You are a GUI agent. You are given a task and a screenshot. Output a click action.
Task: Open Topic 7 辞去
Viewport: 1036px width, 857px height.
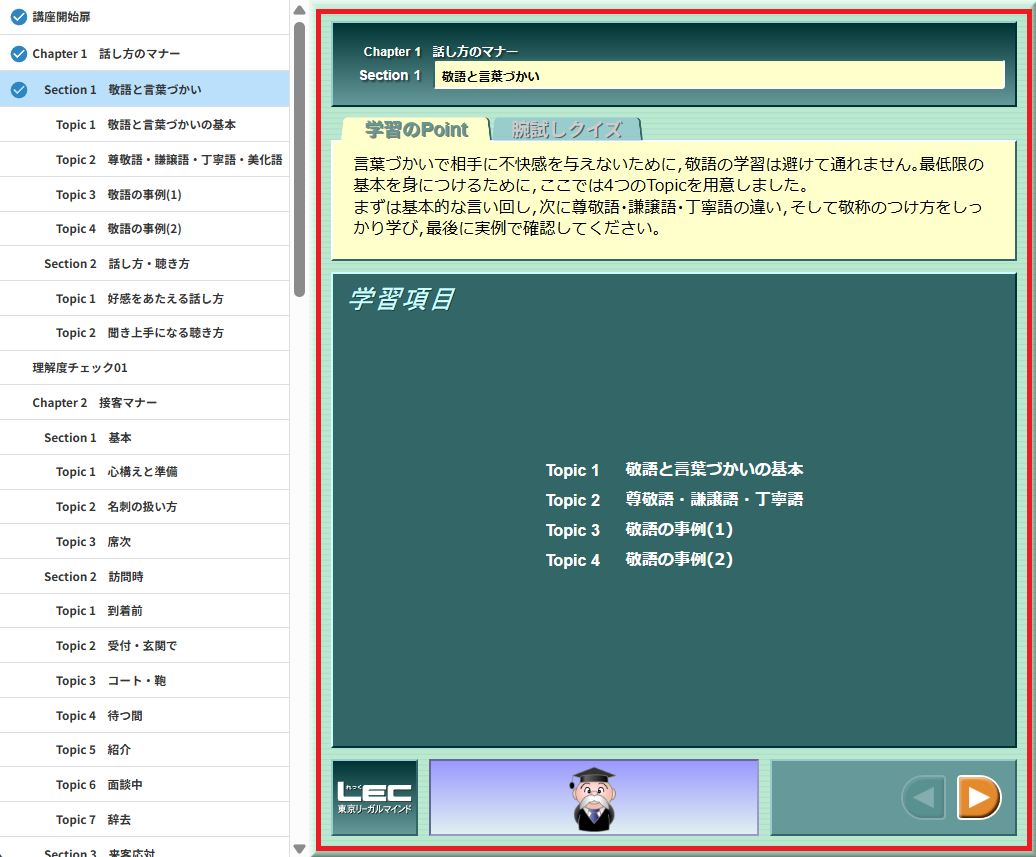click(x=145, y=820)
